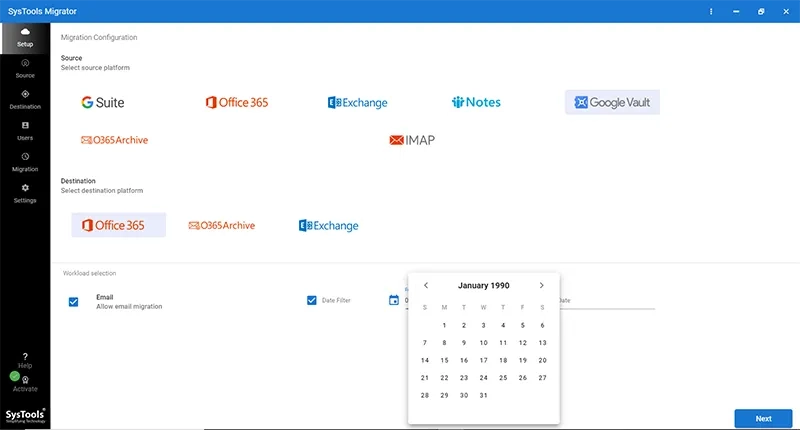Click the Migration Configuration heading
The image size is (800, 430).
[x=99, y=37]
